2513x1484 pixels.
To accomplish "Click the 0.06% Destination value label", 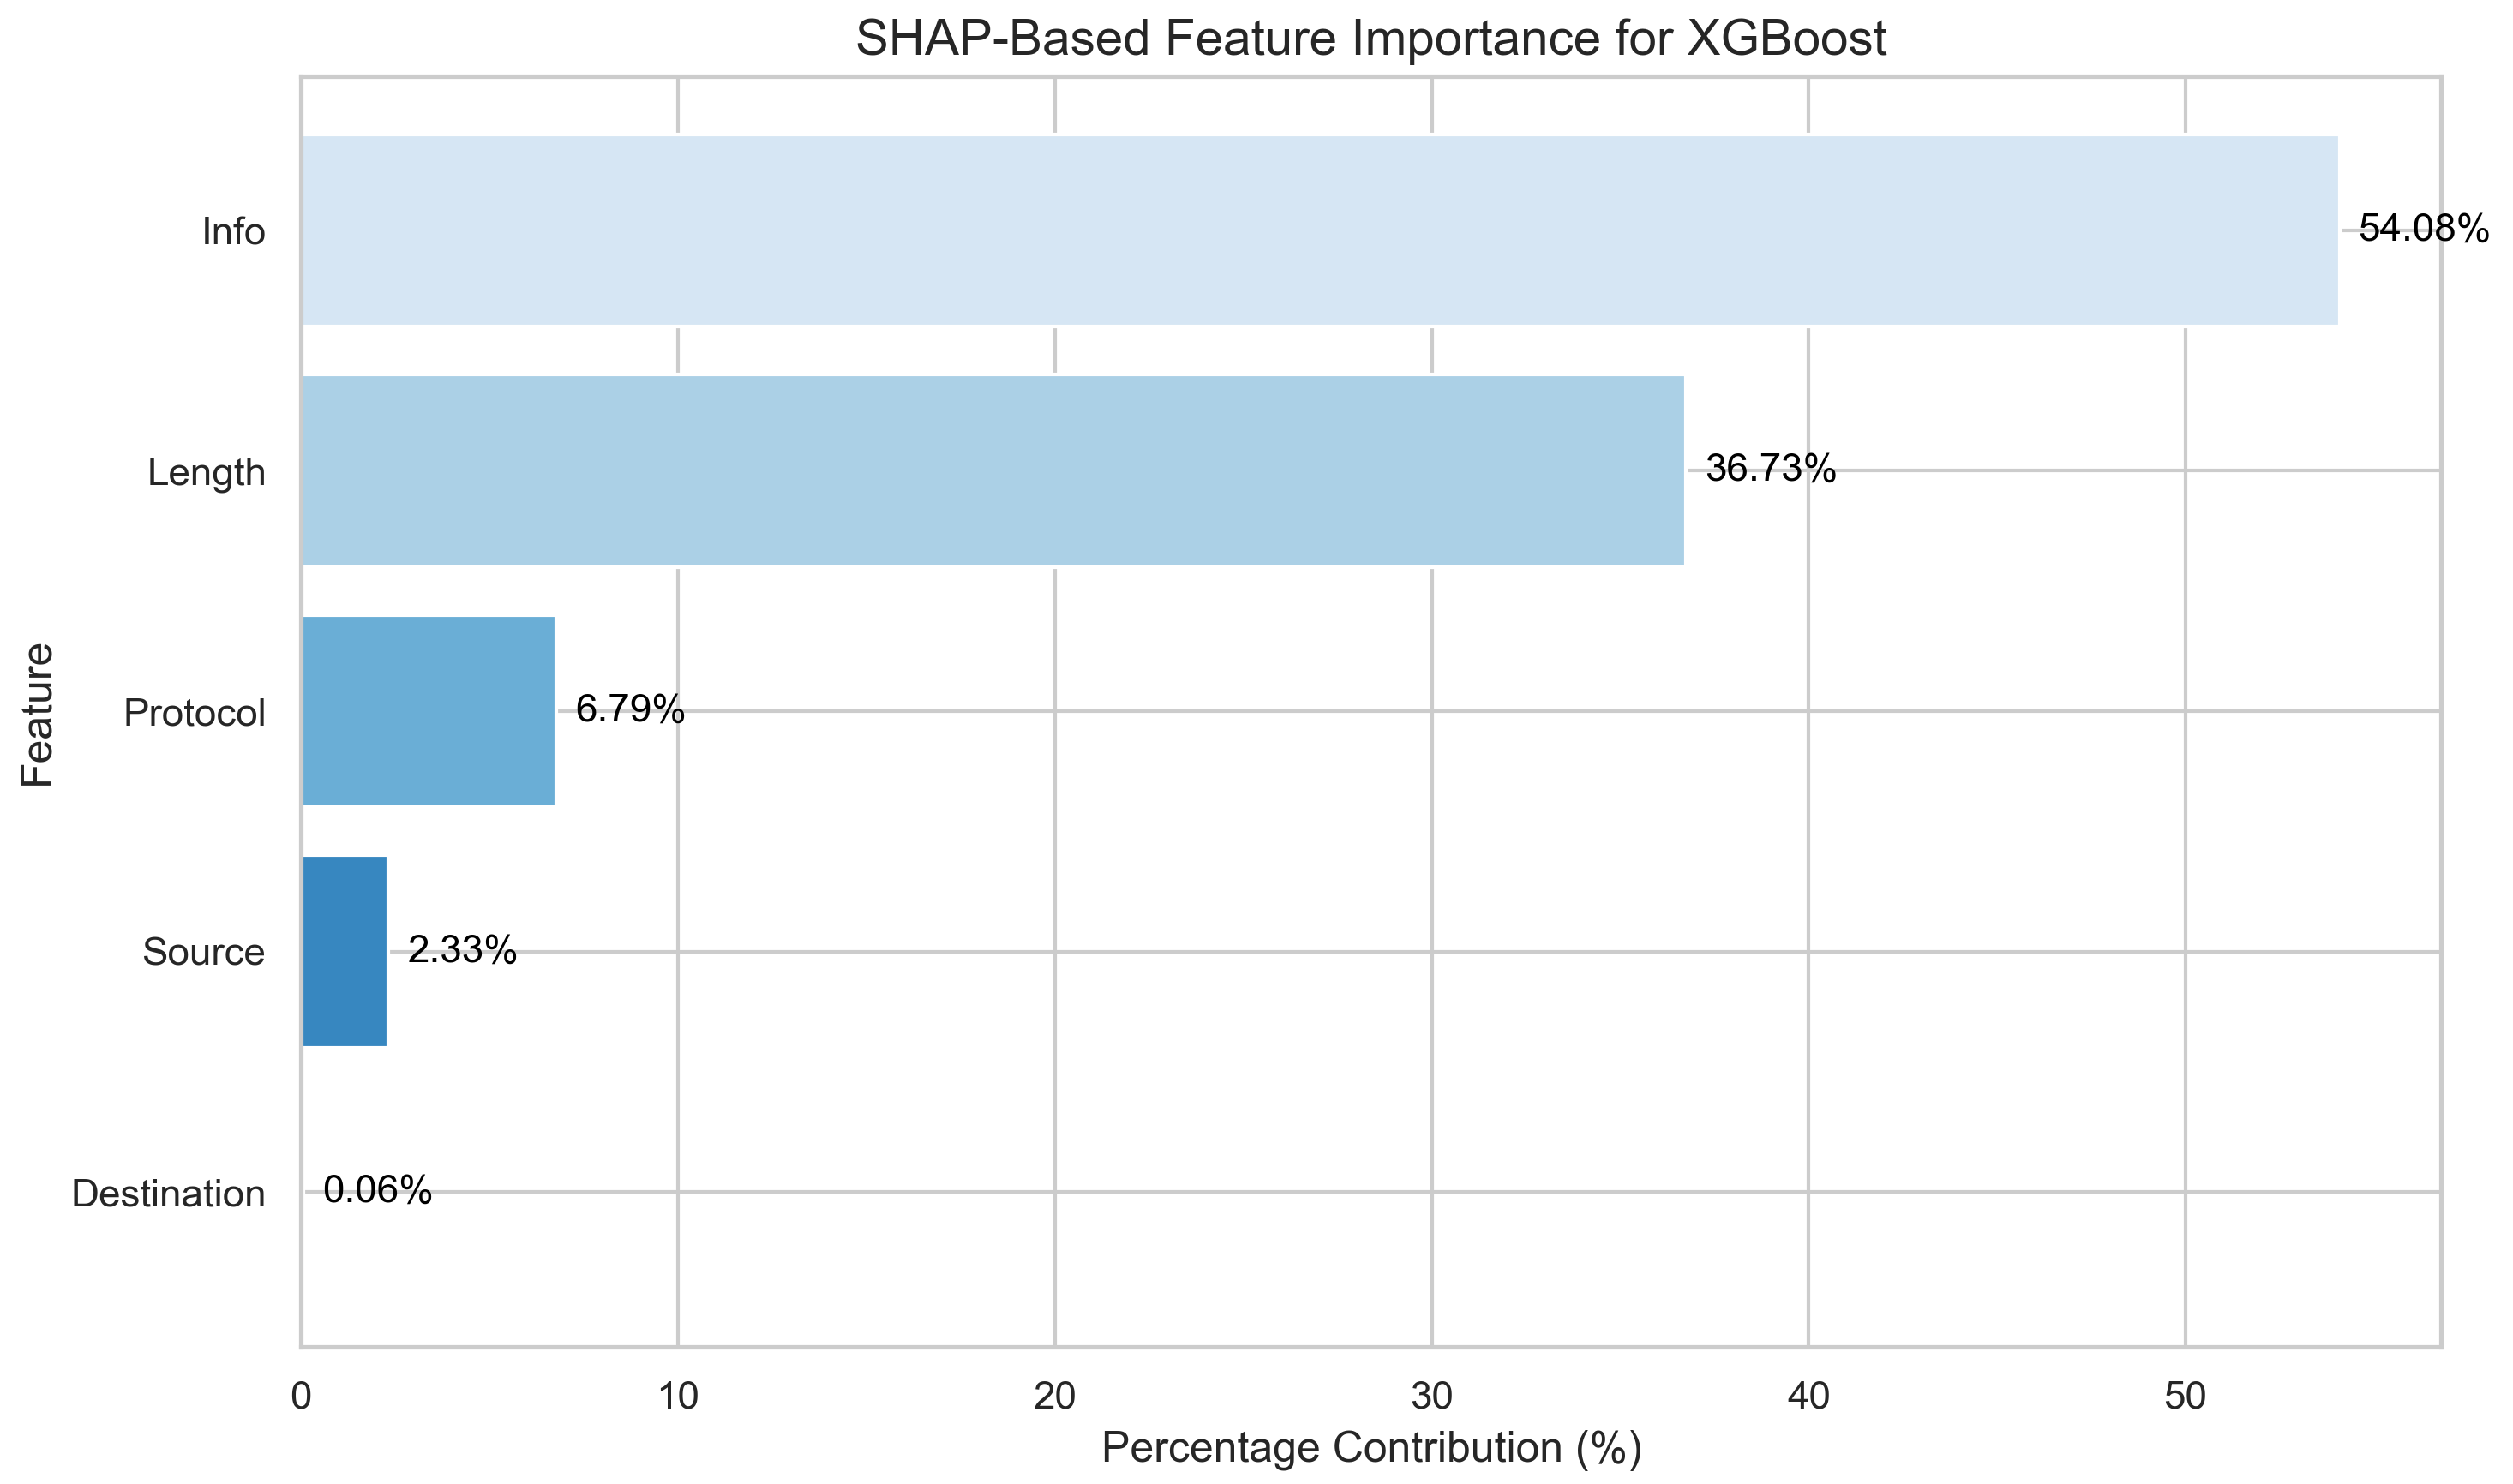I will [377, 1190].
